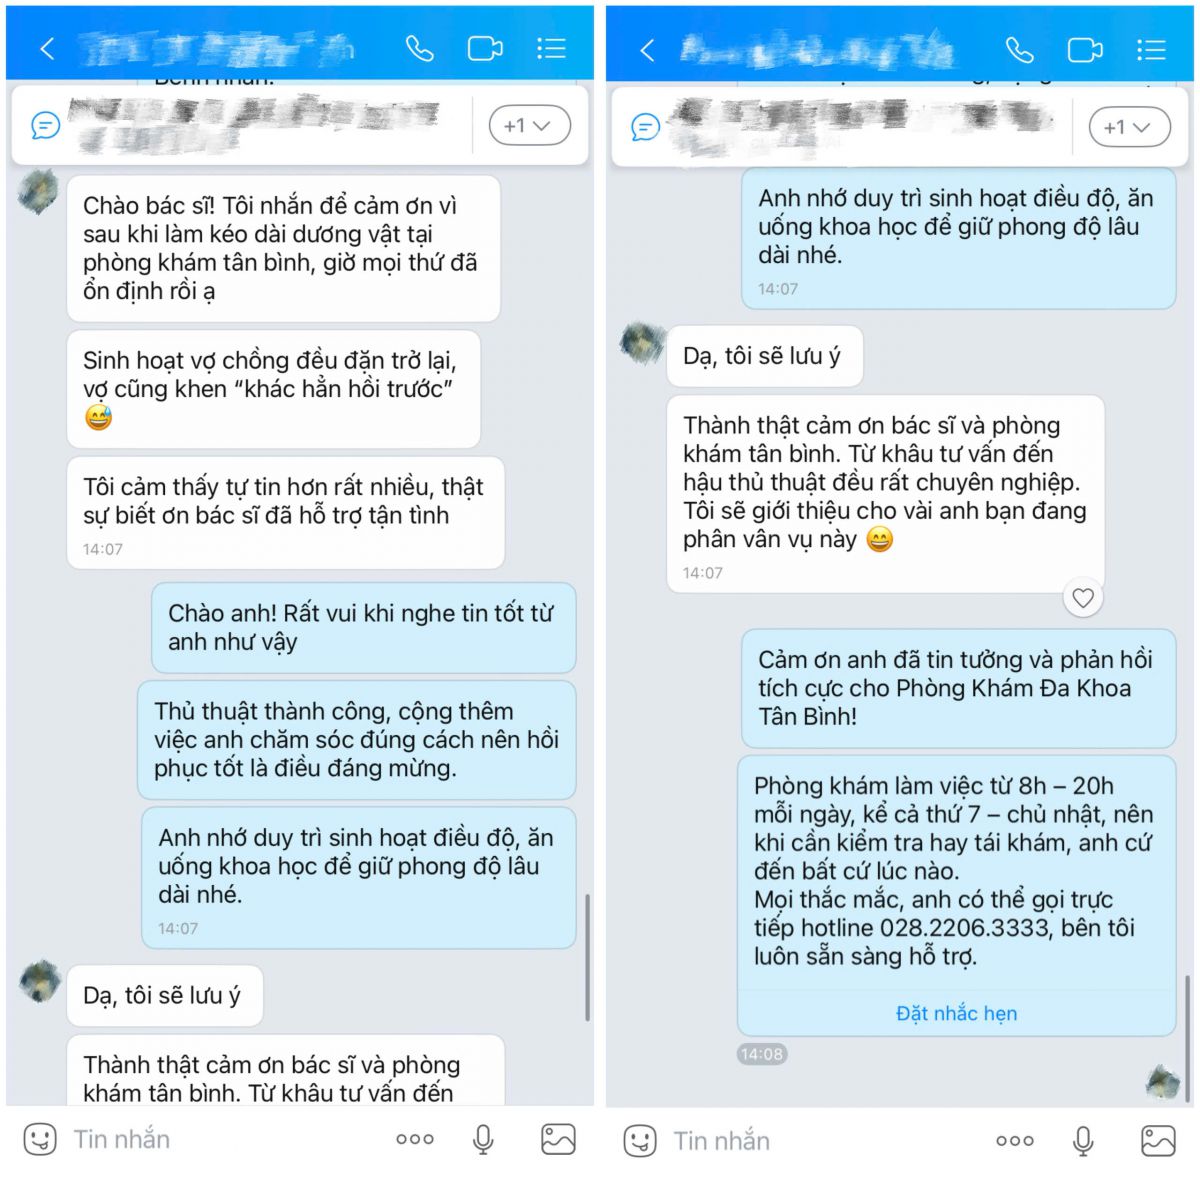Viewport: 1200px width, 1200px height.
Task: Start video call in right chat header
Action: [x=1084, y=49]
